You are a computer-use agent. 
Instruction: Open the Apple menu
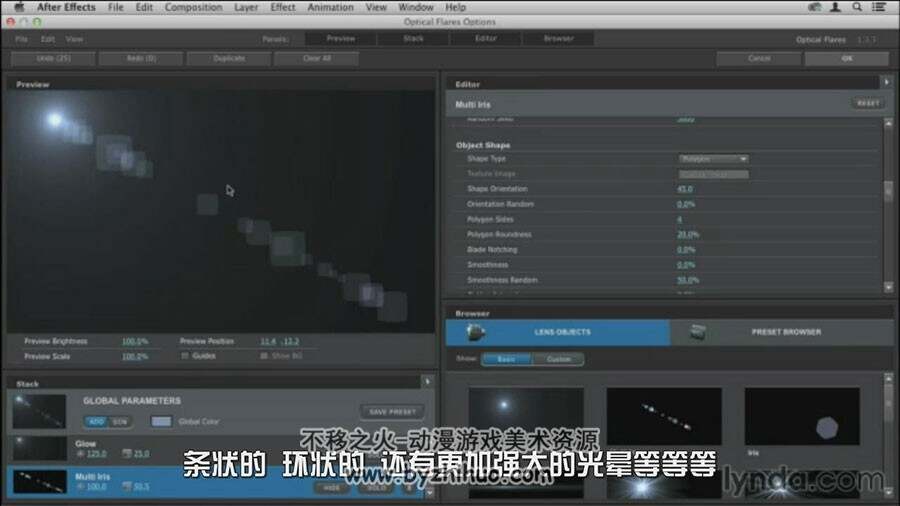tap(19, 7)
